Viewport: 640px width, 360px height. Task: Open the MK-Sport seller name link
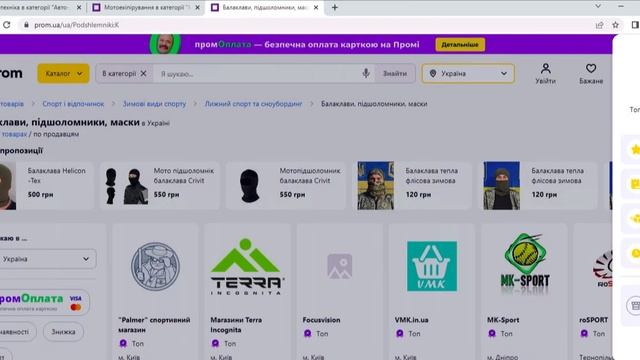(x=503, y=320)
